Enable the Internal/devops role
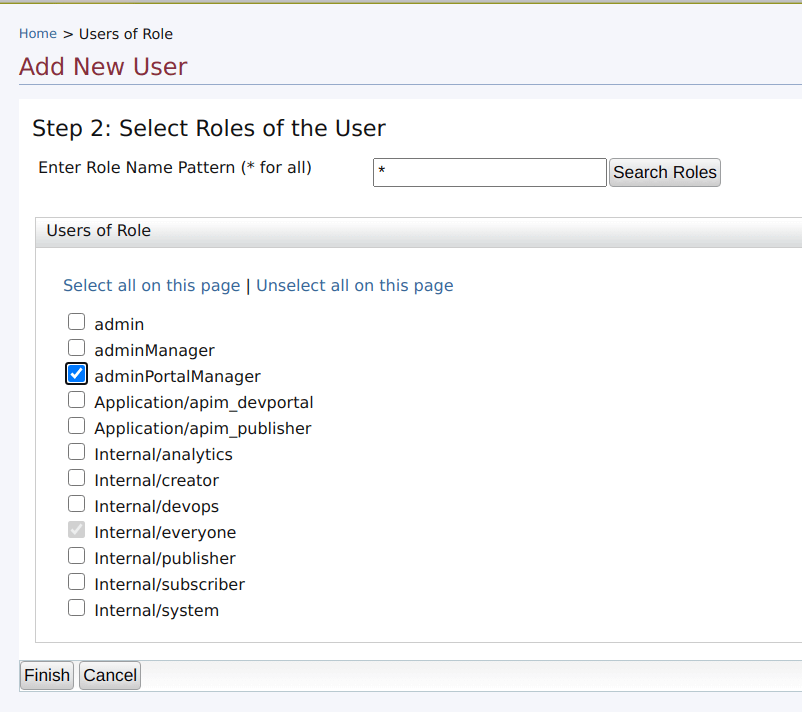The width and height of the screenshot is (802, 712). coord(76,503)
